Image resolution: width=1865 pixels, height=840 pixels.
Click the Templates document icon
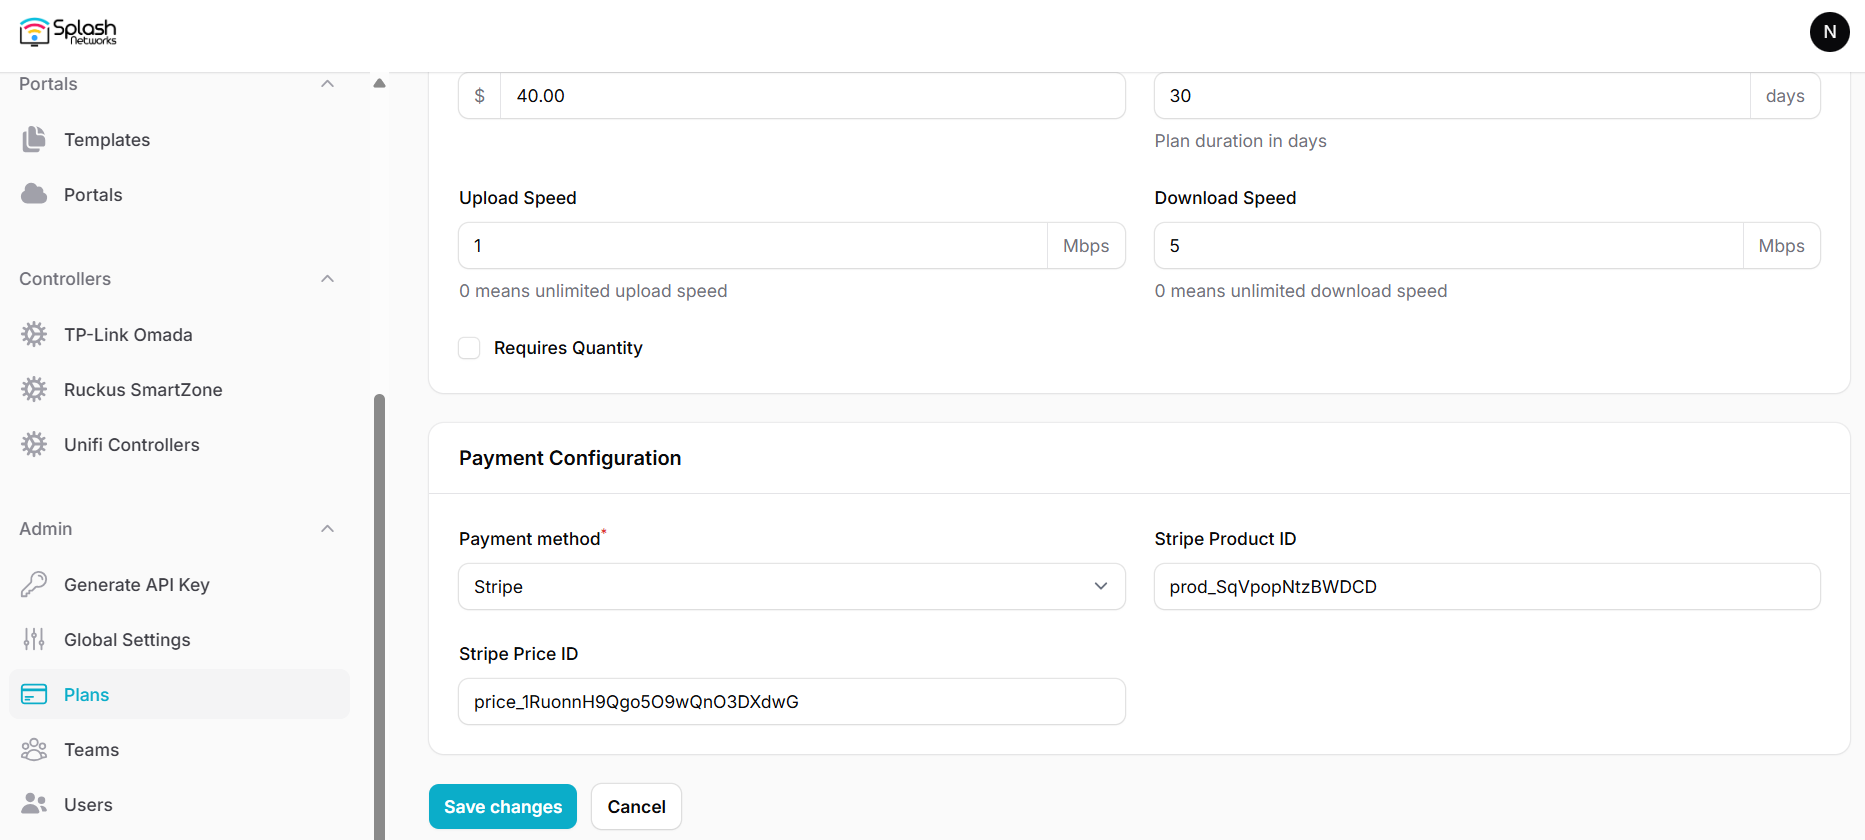point(34,140)
